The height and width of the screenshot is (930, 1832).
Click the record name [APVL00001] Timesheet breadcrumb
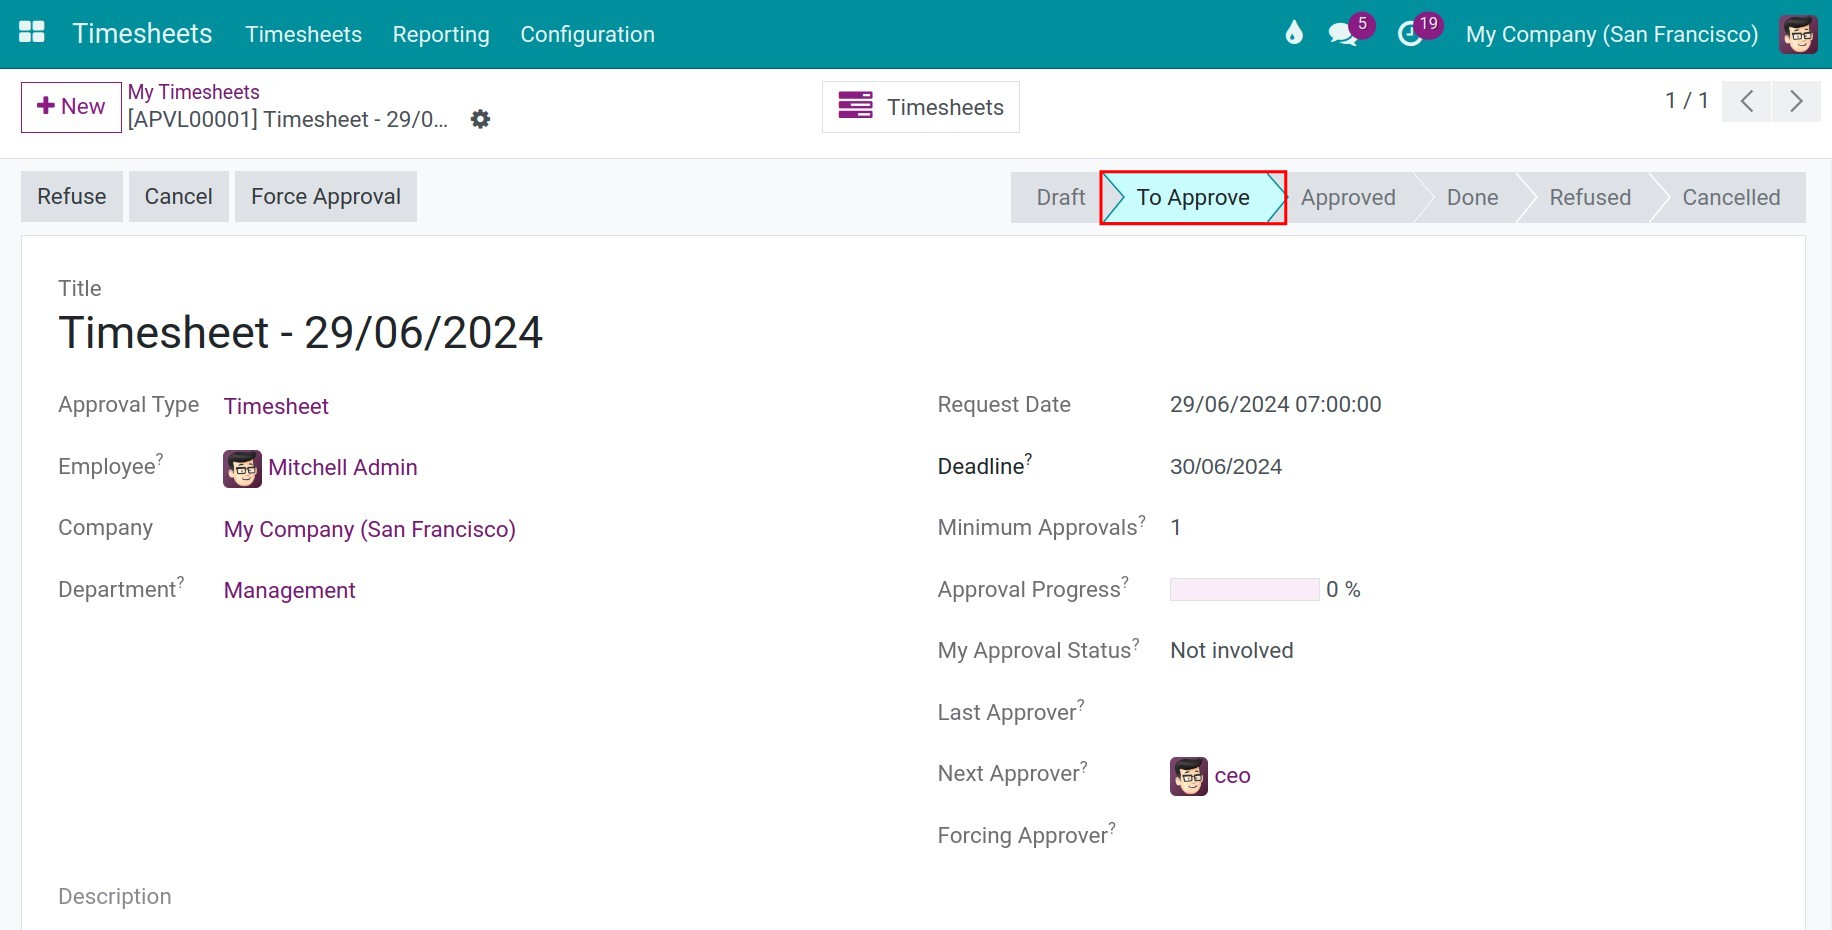click(x=288, y=120)
